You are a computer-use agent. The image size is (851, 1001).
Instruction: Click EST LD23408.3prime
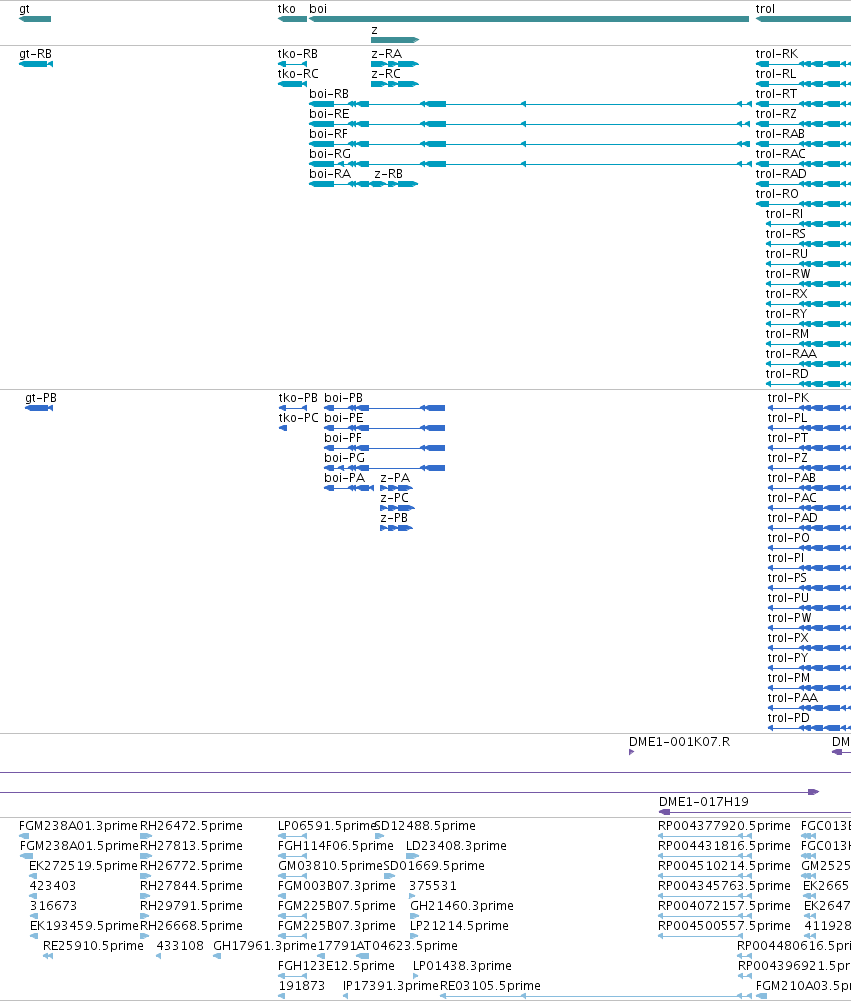456,846
